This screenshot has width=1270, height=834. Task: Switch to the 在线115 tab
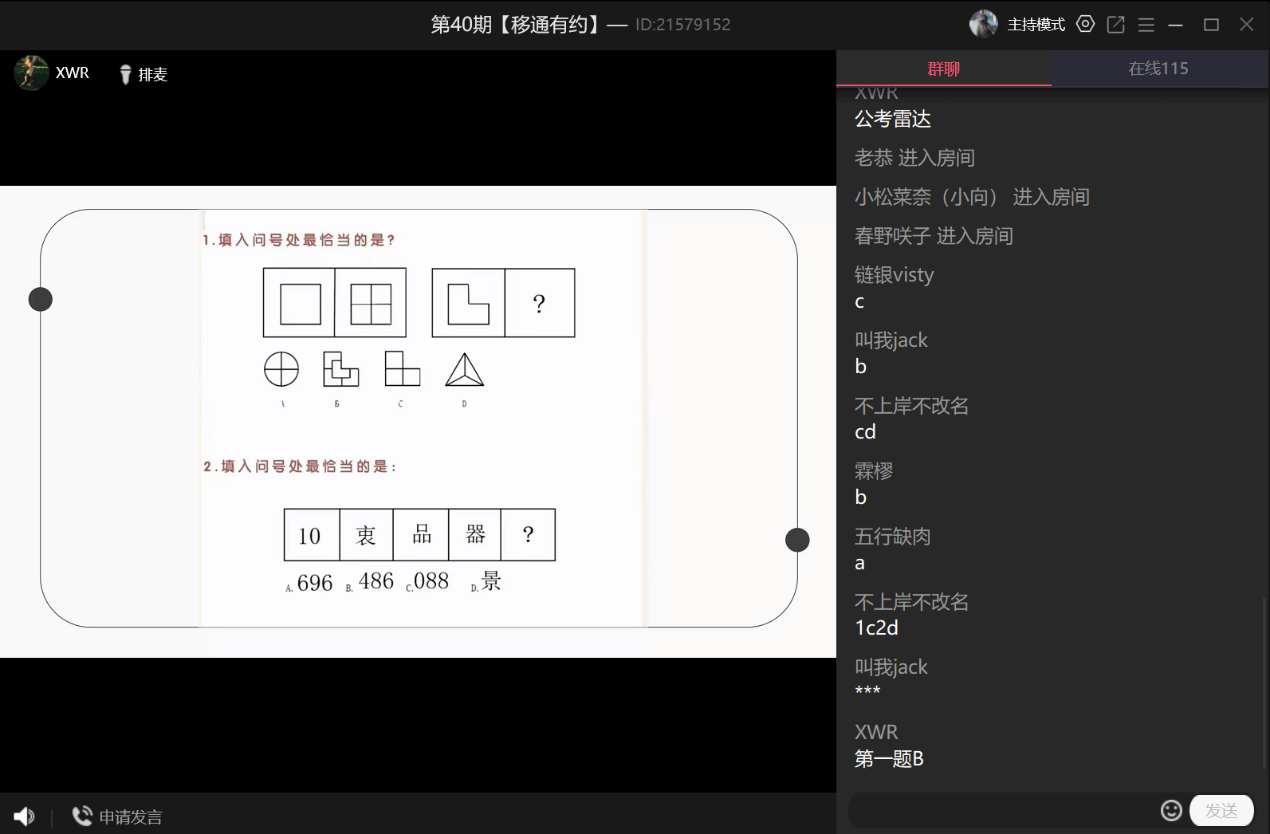click(x=1158, y=69)
